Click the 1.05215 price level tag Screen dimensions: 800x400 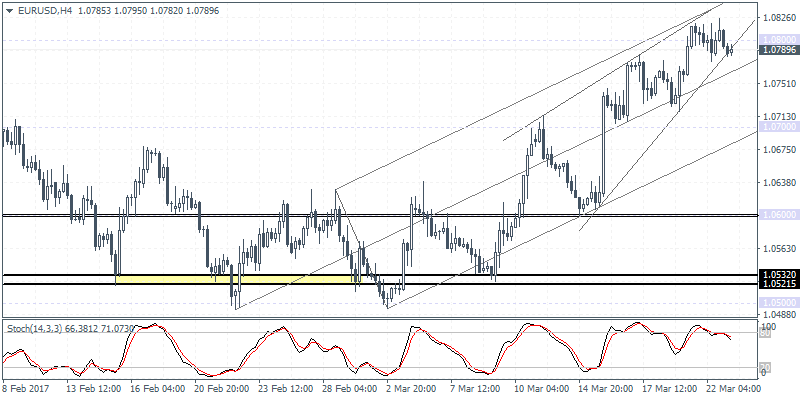[x=777, y=285]
